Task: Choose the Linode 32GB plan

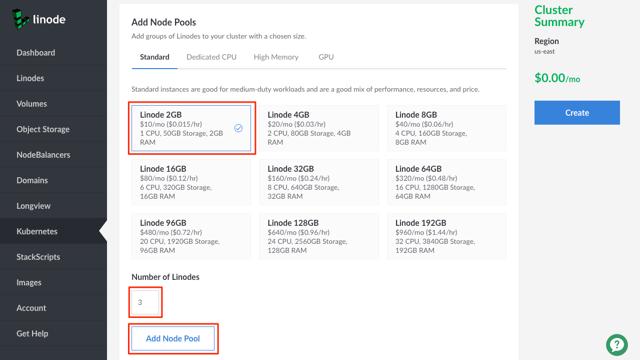Action: pos(319,182)
